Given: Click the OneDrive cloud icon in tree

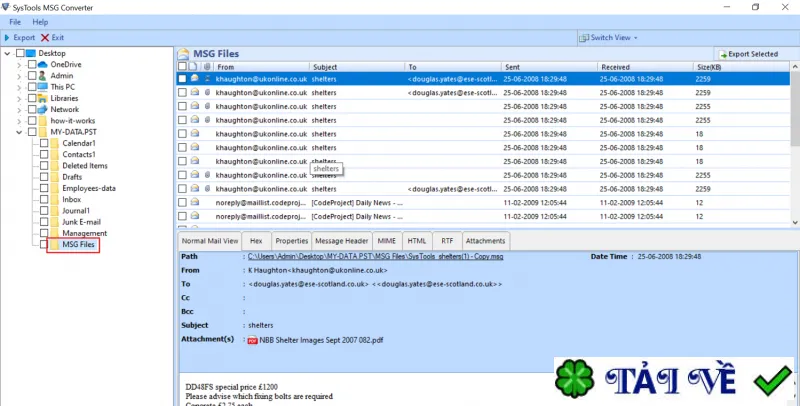Looking at the screenshot, I should (x=43, y=64).
